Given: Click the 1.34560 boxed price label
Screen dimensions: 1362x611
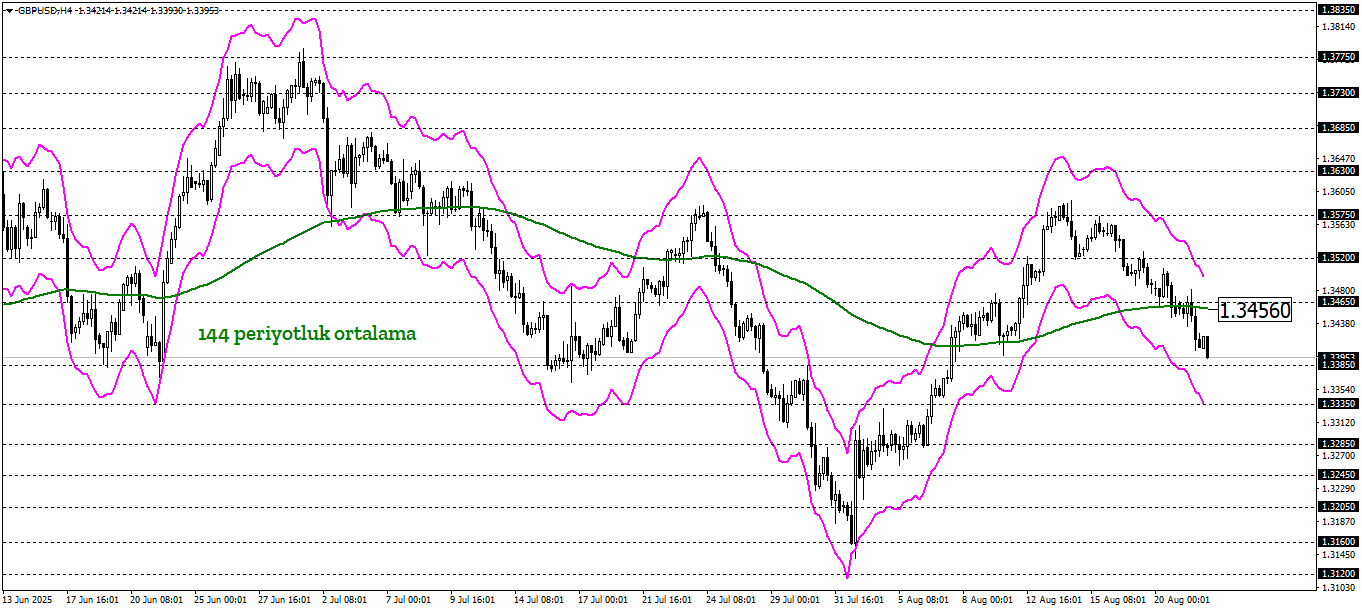Looking at the screenshot, I should click(1256, 311).
